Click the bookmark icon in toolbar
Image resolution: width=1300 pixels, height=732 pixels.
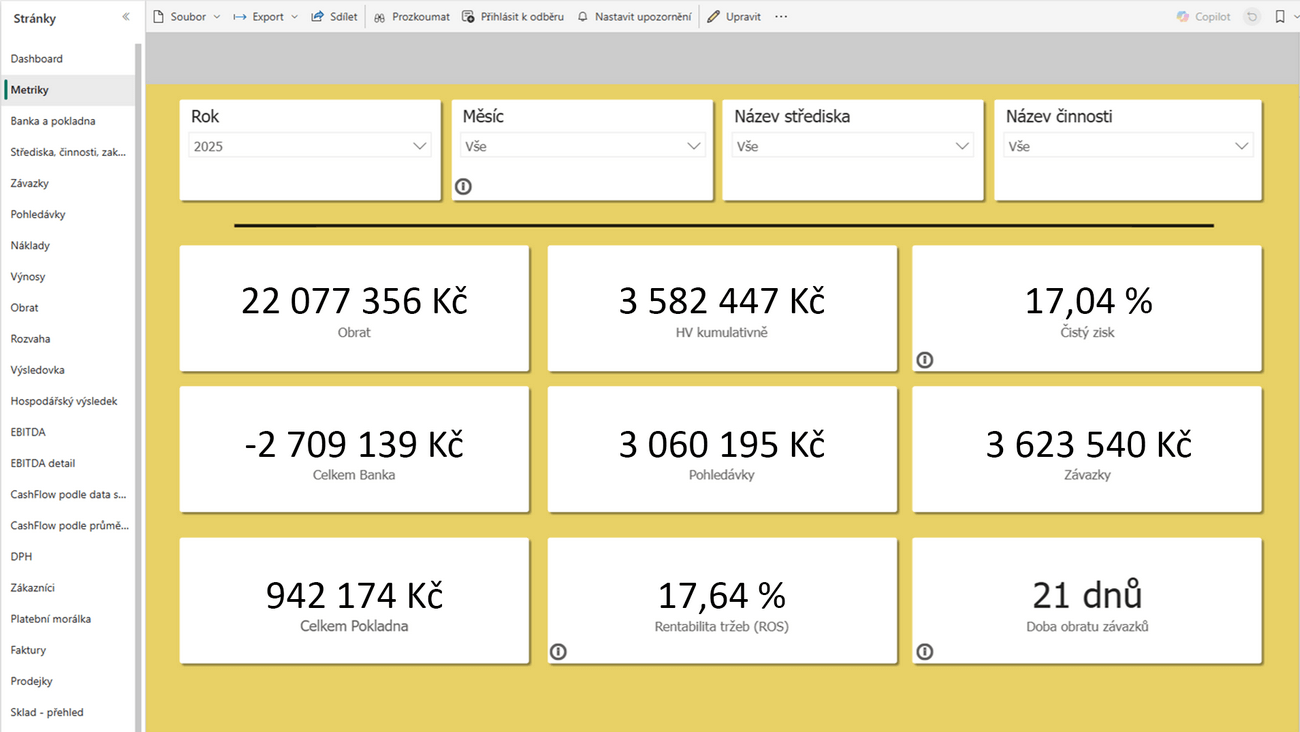pyautogui.click(x=1279, y=17)
